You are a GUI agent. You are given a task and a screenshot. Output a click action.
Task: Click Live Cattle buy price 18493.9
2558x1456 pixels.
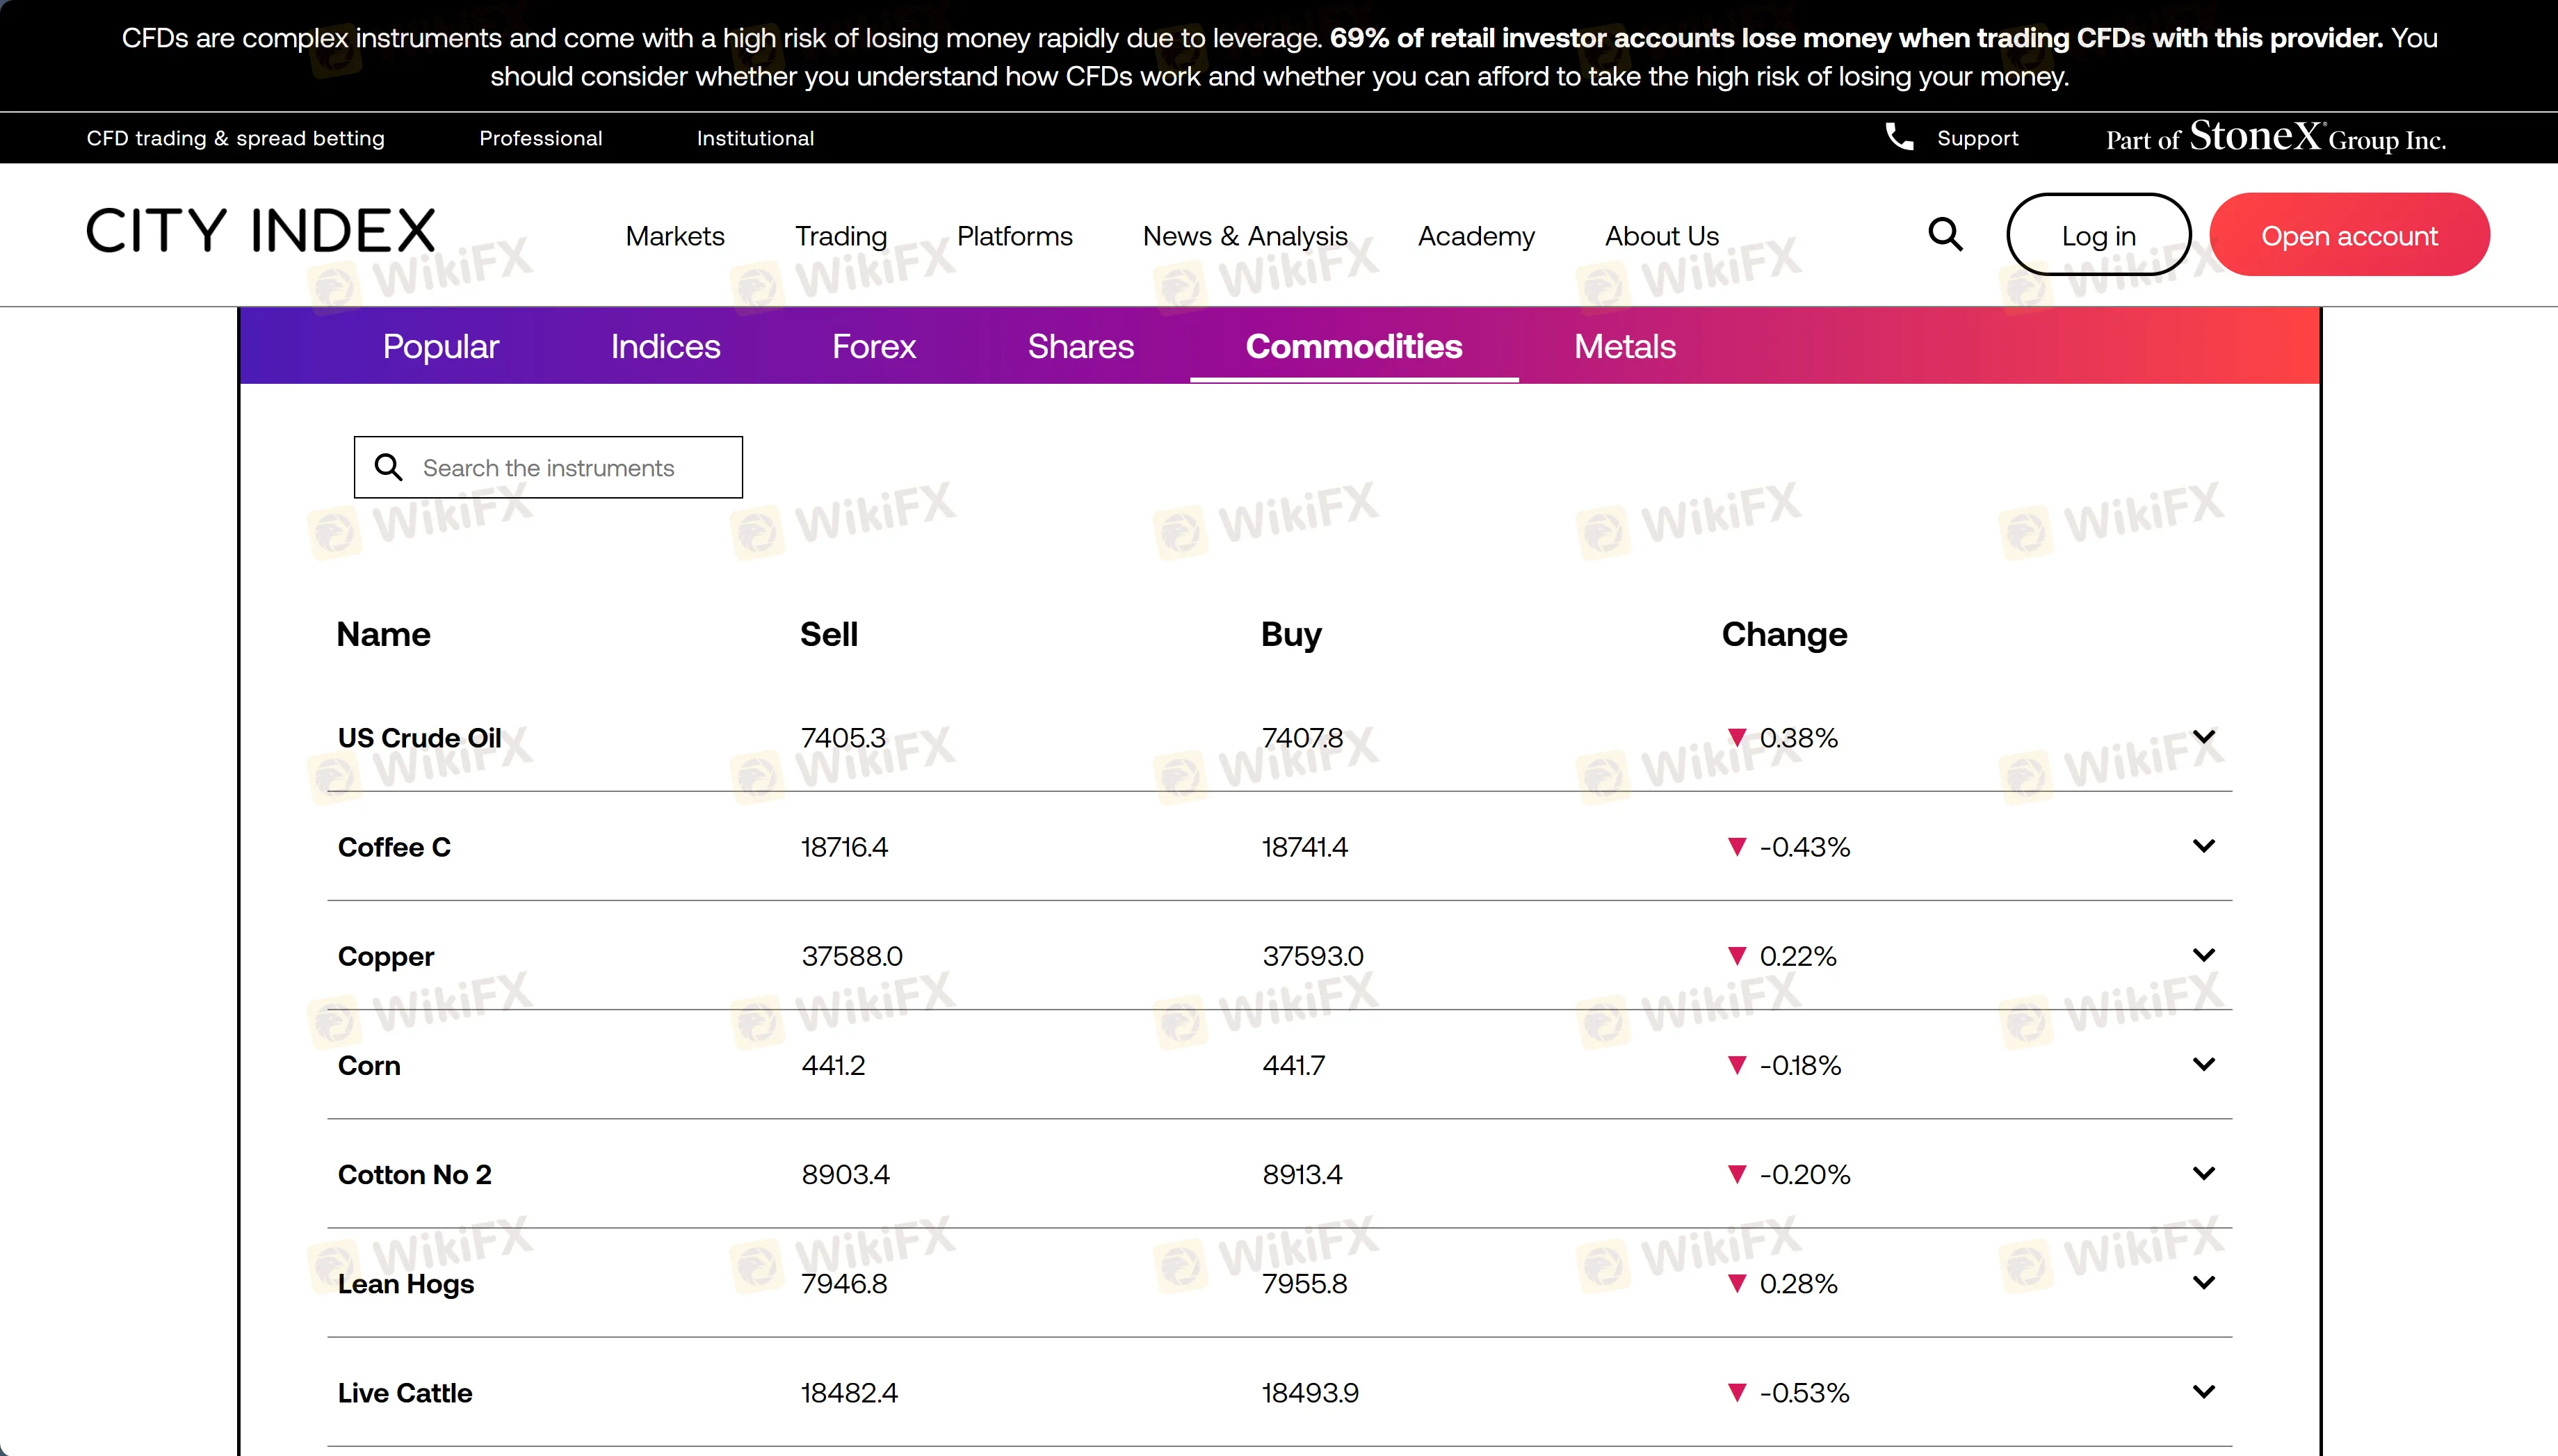coord(1310,1393)
